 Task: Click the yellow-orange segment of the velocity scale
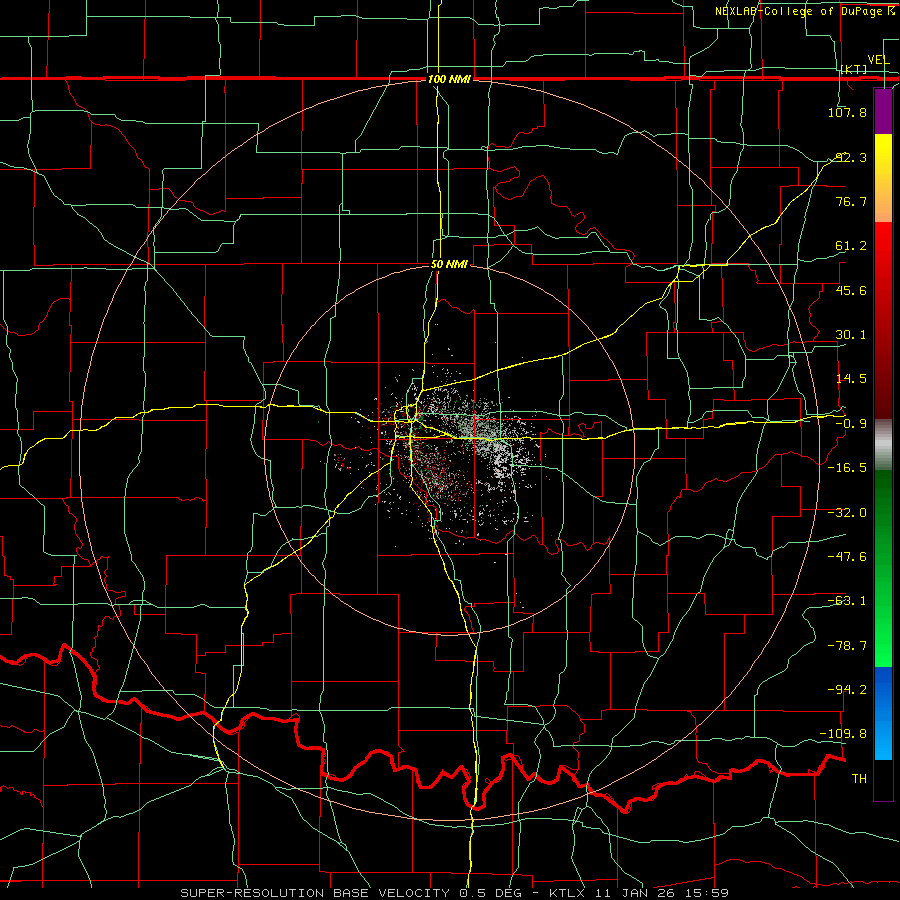[x=883, y=178]
